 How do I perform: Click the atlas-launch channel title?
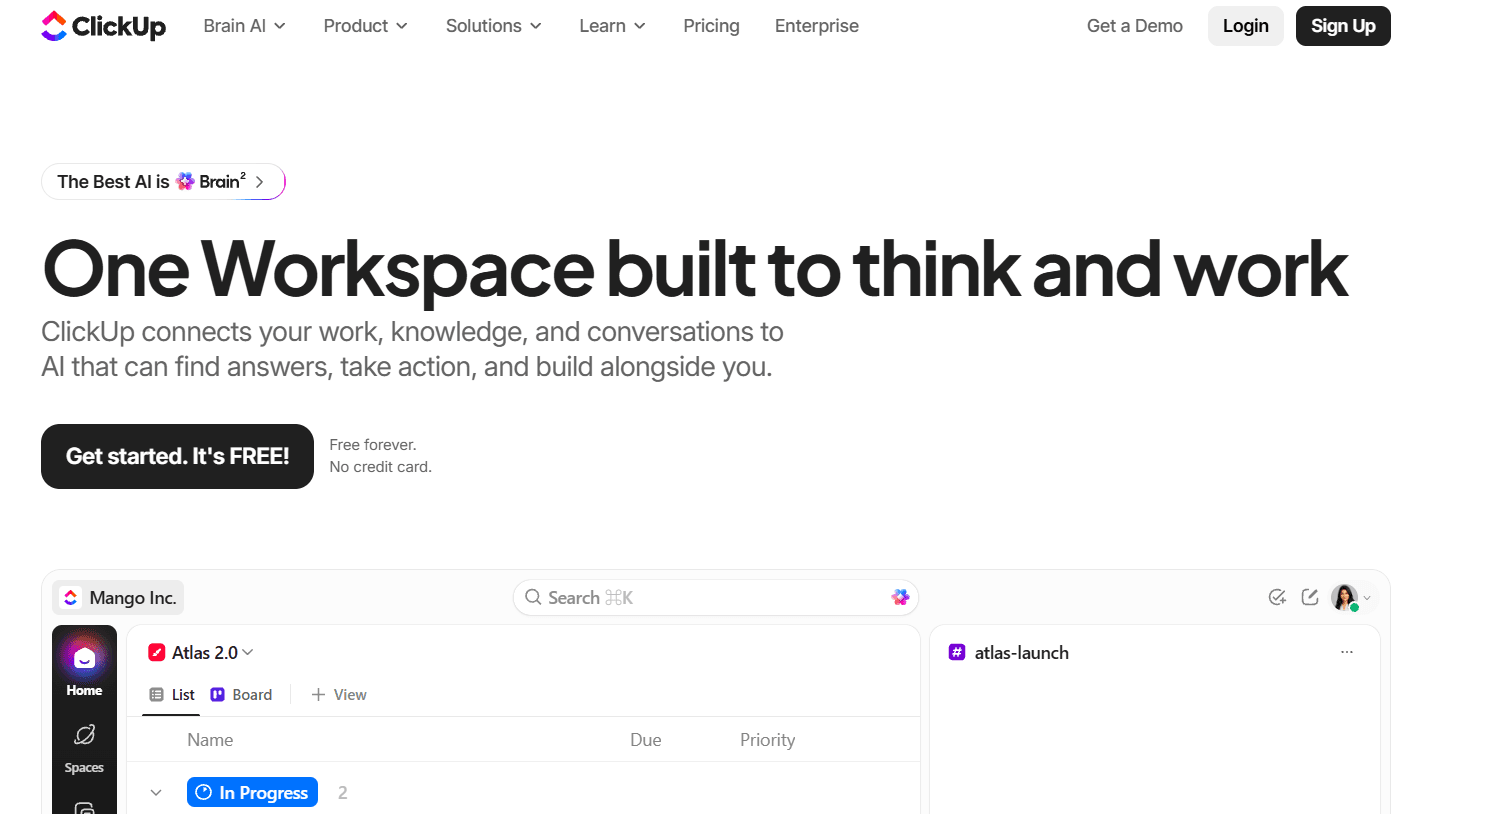click(x=1022, y=653)
